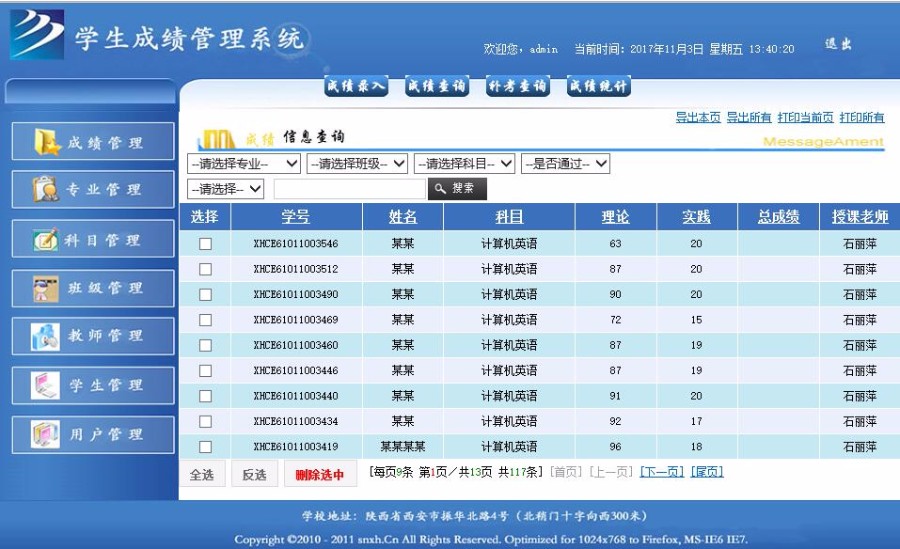This screenshot has height=549, width=900.
Task: Sort by the 实践 column header
Action: click(696, 216)
